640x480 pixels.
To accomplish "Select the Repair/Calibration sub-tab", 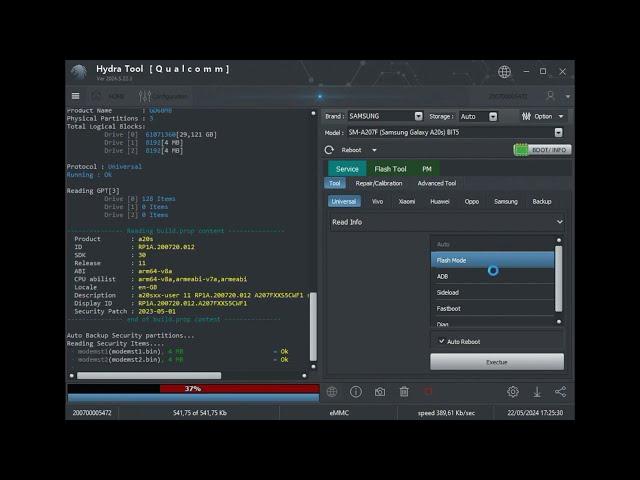I will [x=379, y=183].
